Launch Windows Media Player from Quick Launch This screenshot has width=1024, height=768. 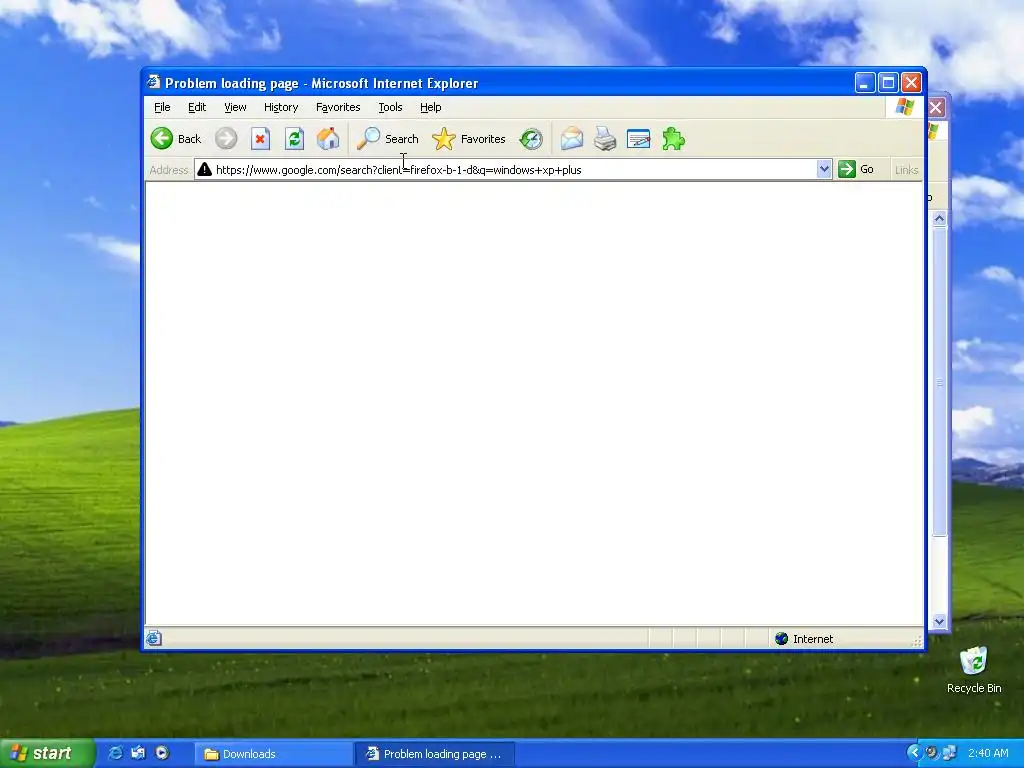[162, 753]
